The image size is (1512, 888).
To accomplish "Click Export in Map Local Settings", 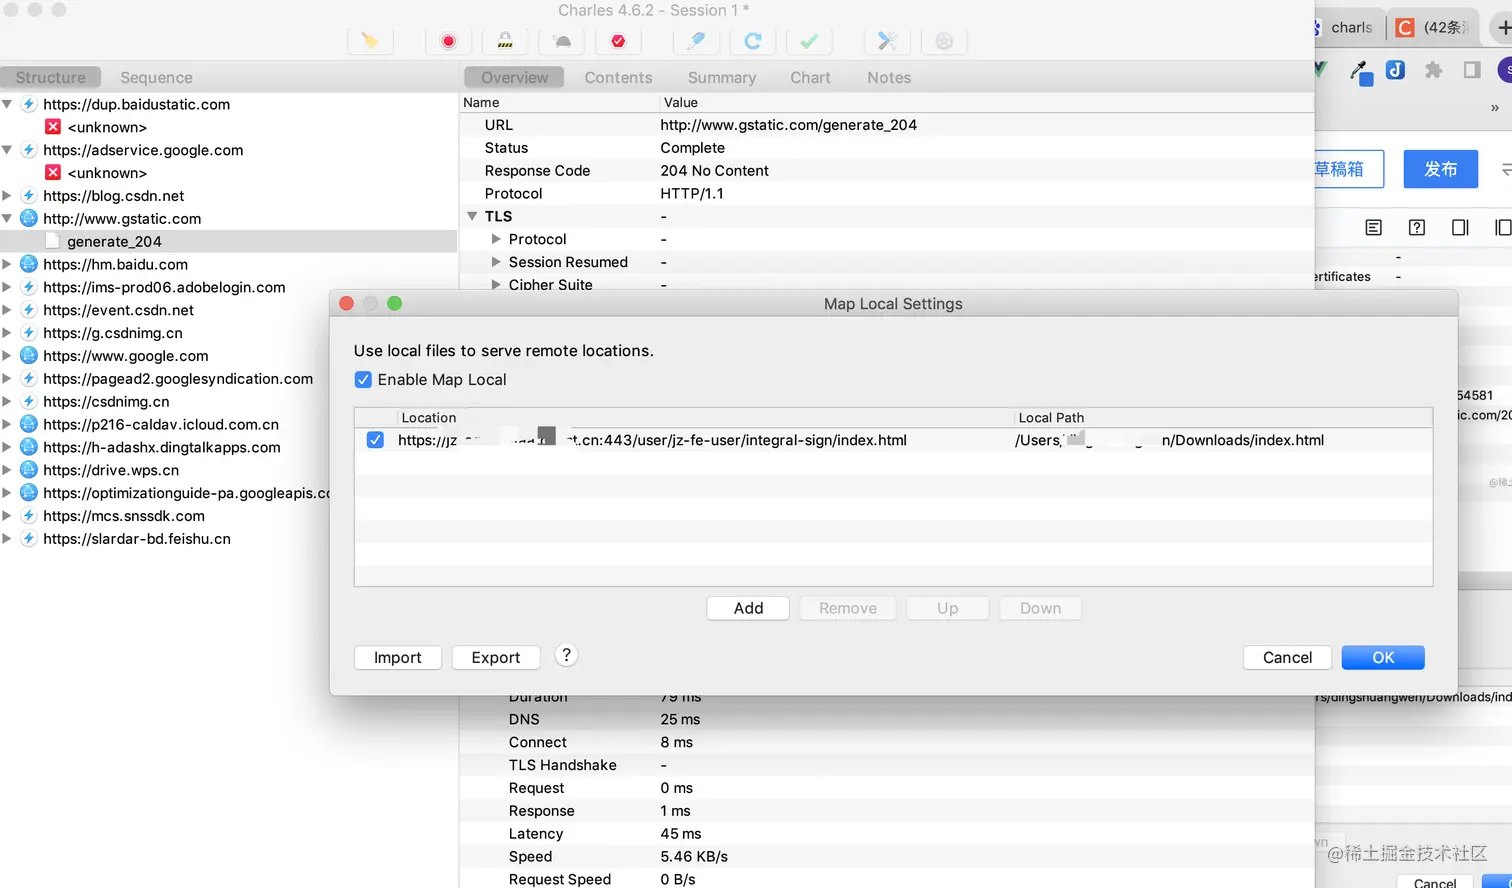I will click(496, 657).
